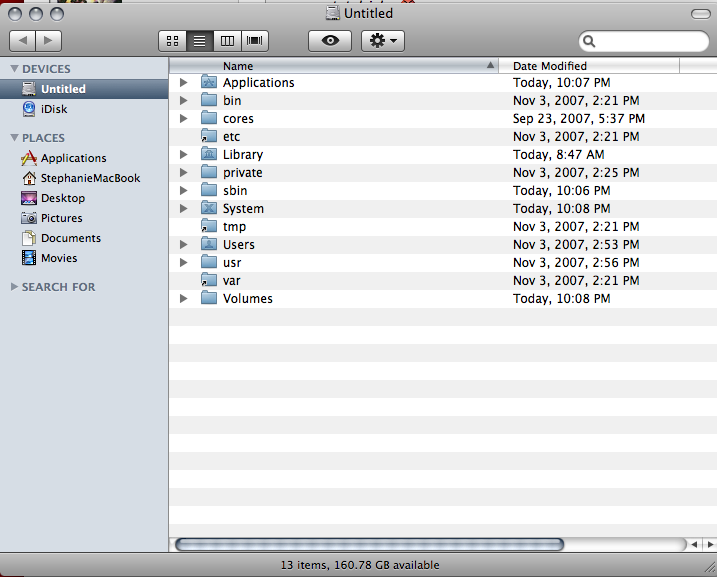Expand the cores folder triangle
The width and height of the screenshot is (717, 577).
click(x=183, y=118)
